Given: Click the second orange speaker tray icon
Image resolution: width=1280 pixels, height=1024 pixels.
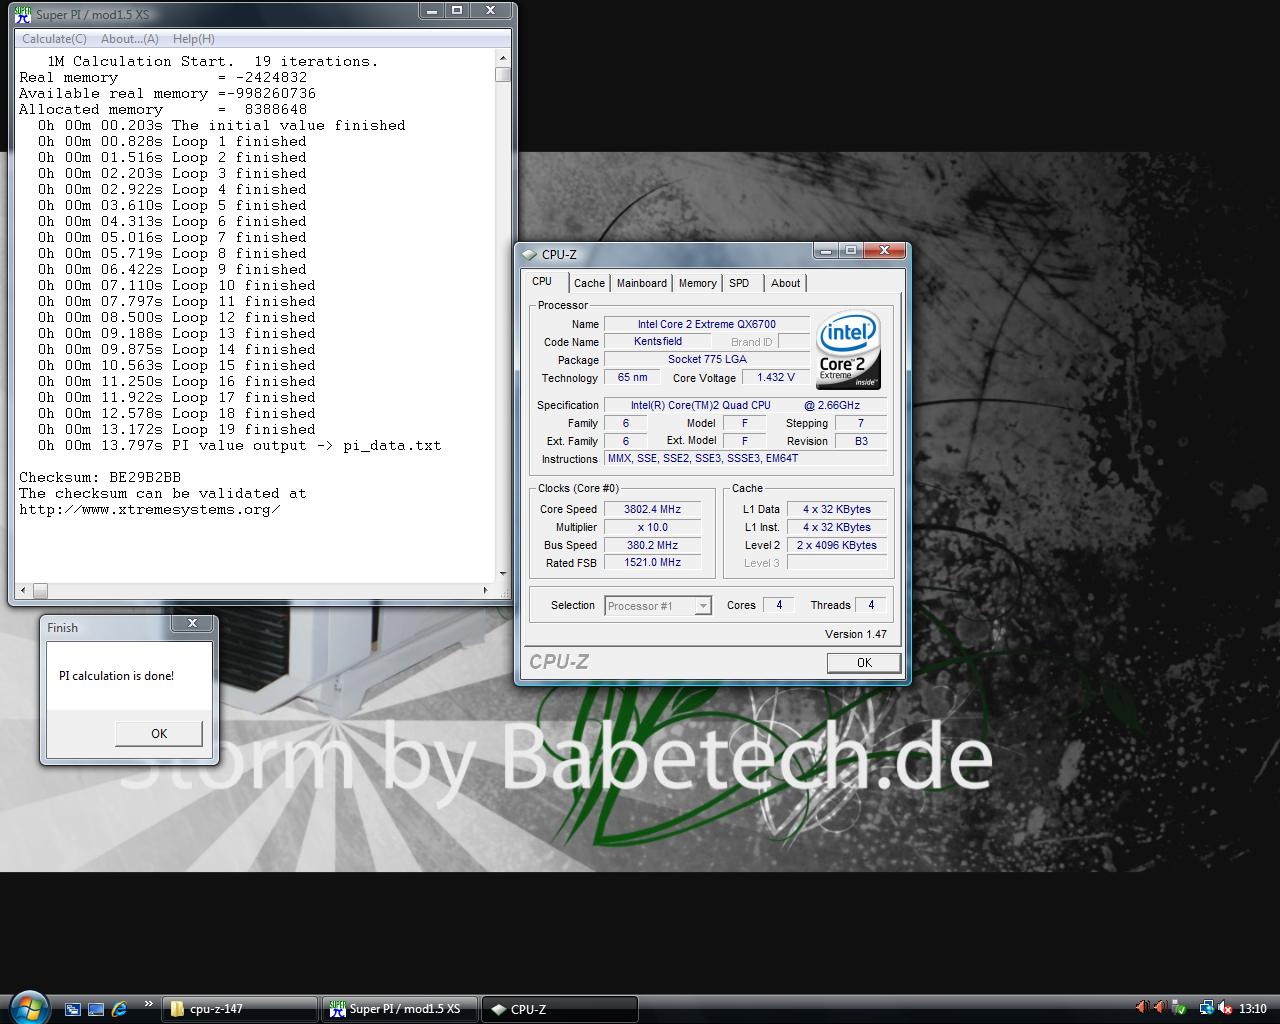Looking at the screenshot, I should click(x=1162, y=1008).
